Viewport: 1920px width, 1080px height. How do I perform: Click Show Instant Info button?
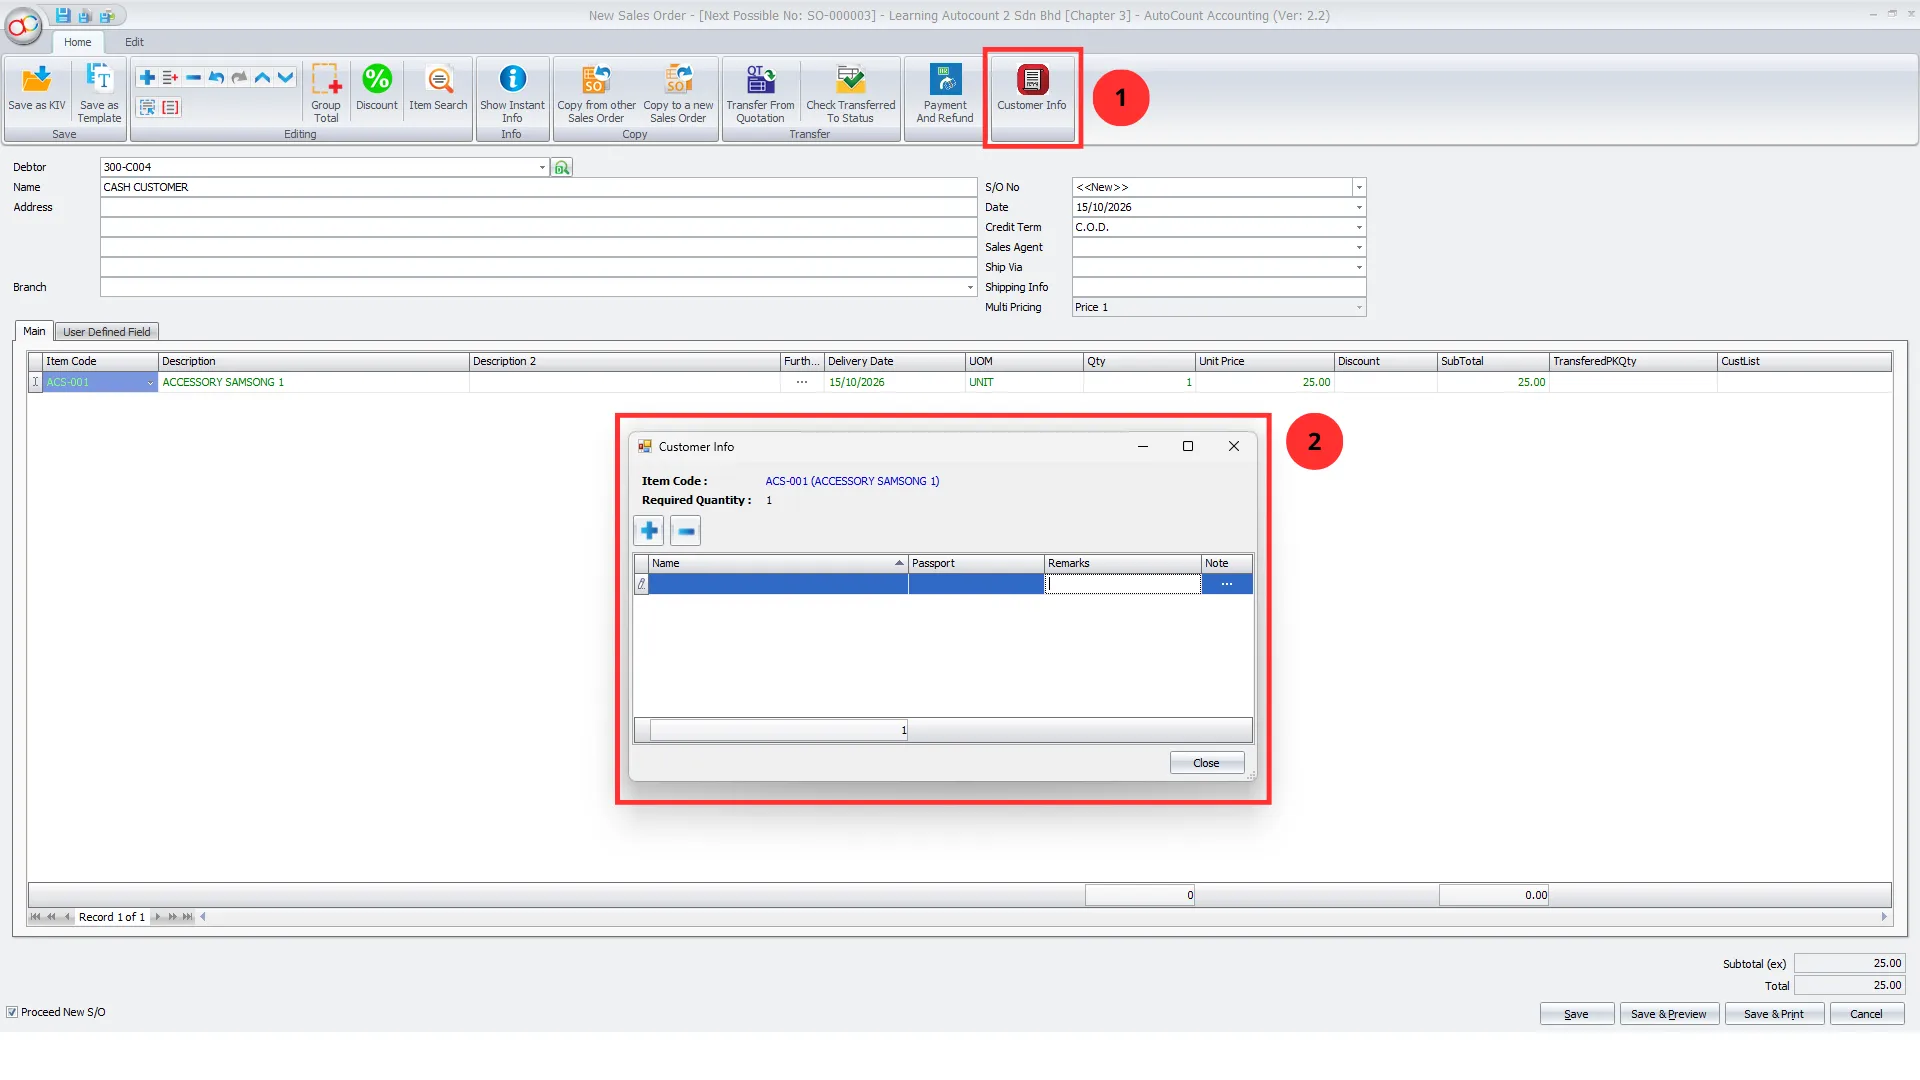(x=512, y=94)
